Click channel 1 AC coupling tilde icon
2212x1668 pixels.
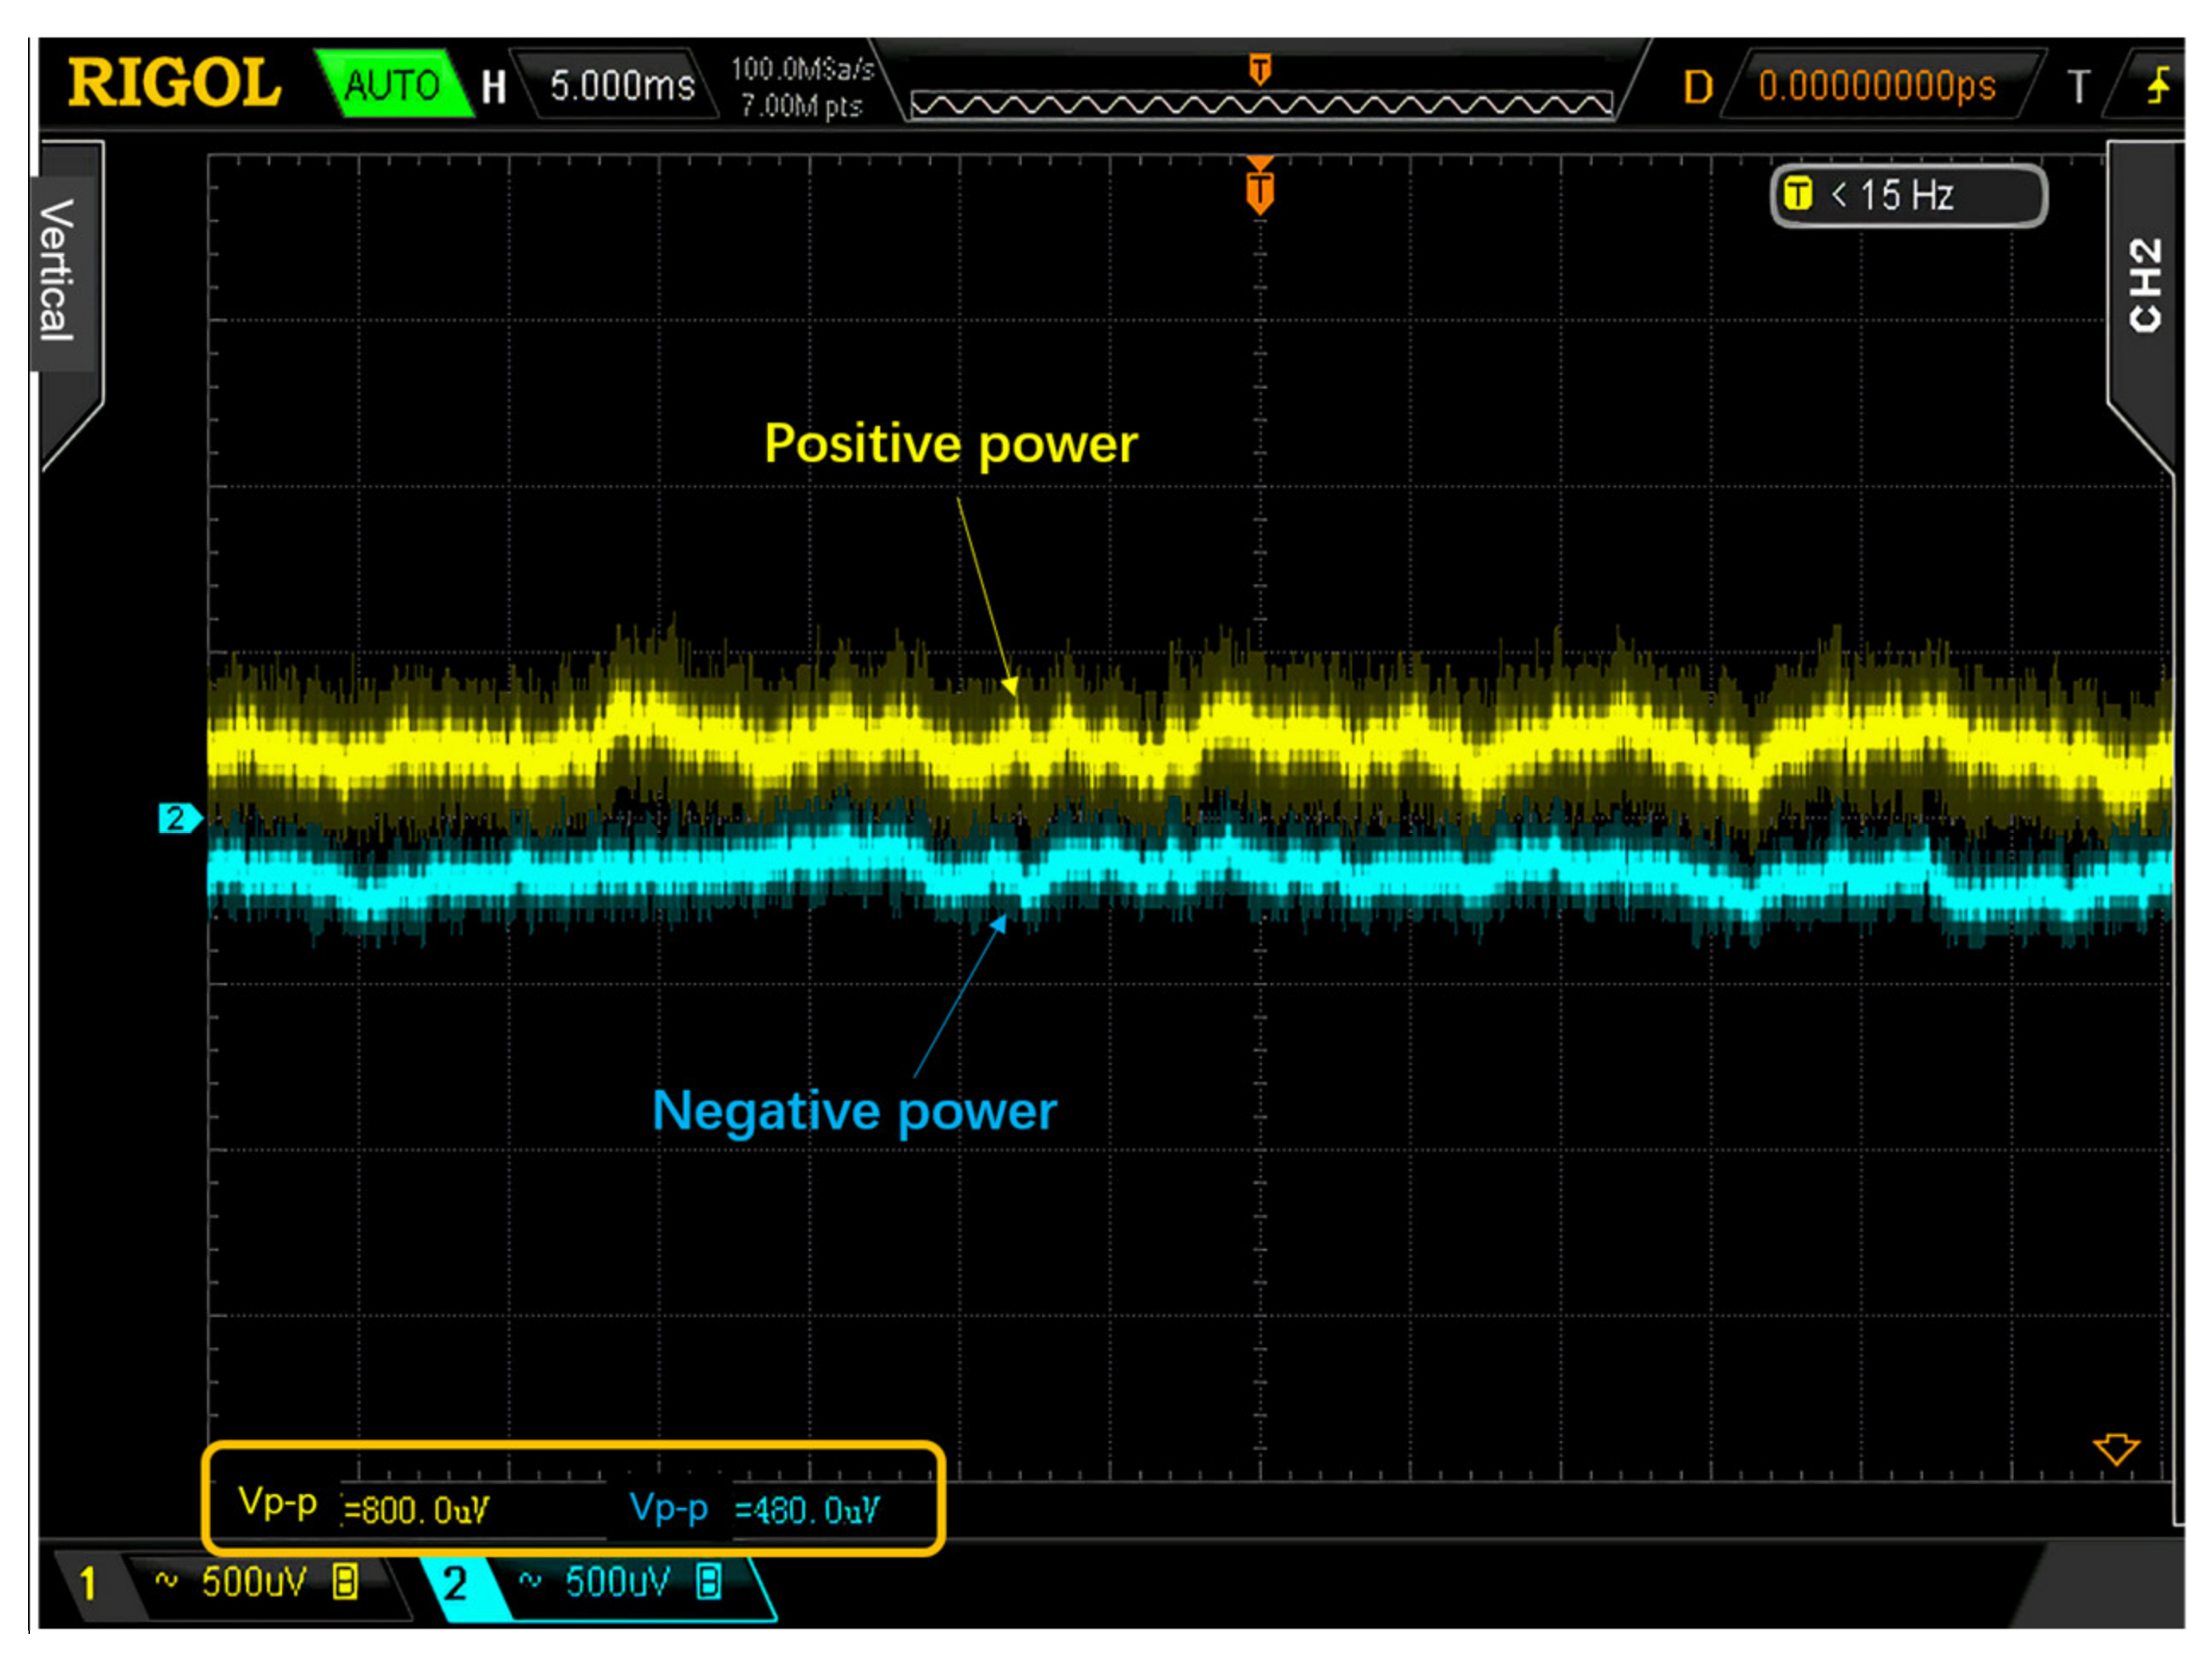tap(166, 1581)
